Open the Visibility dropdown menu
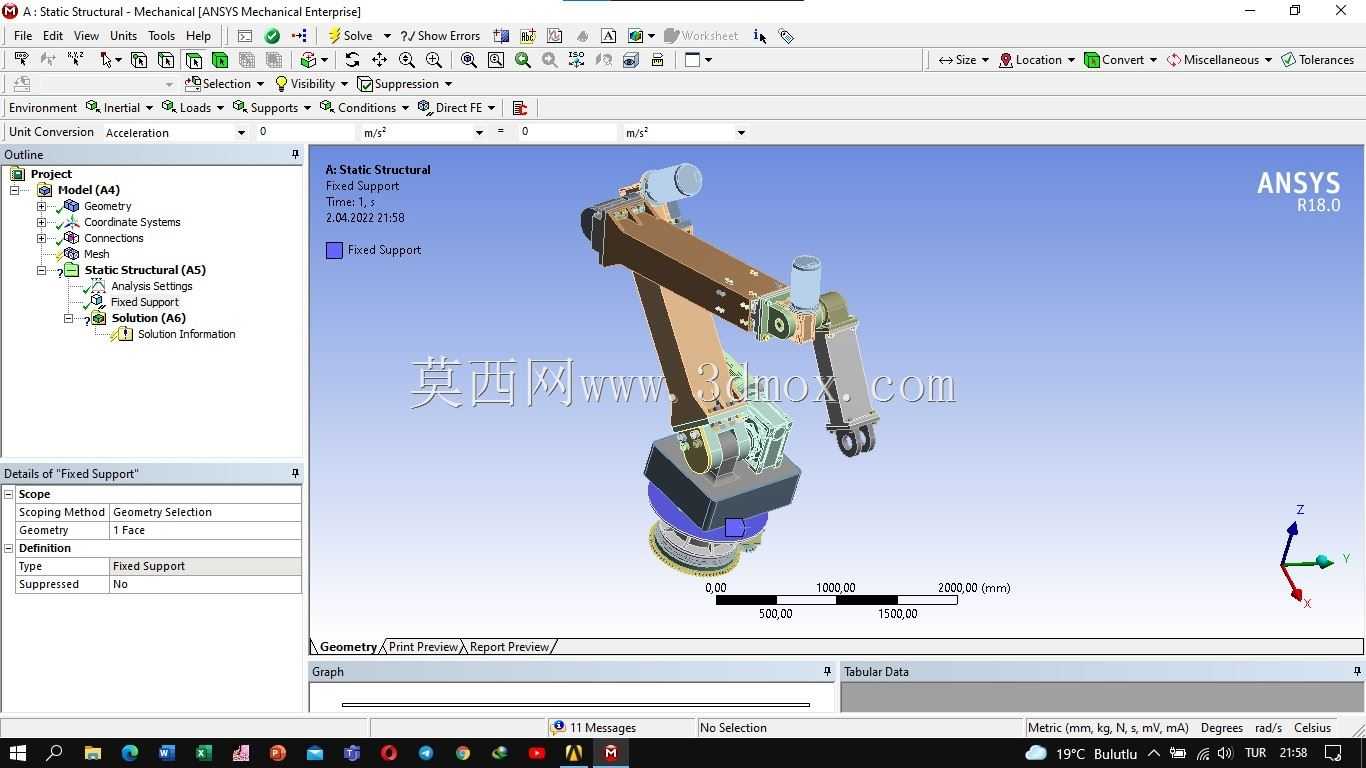 click(x=312, y=84)
